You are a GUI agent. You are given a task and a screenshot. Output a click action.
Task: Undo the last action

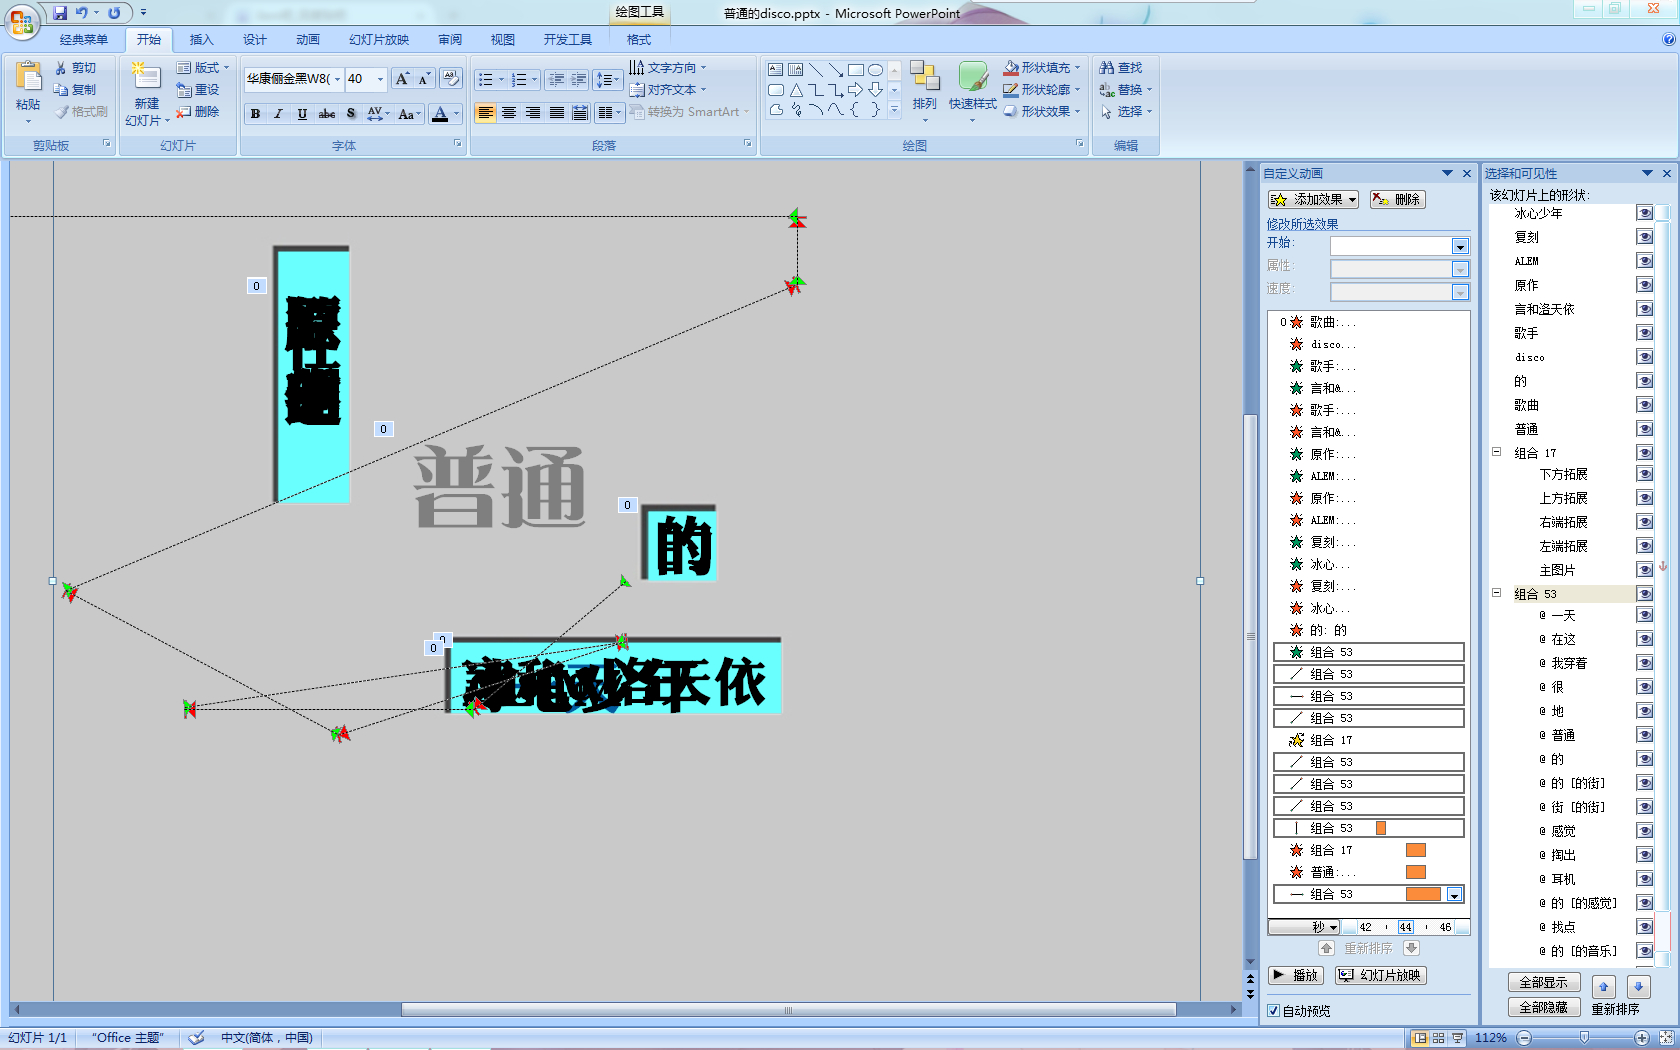82,13
